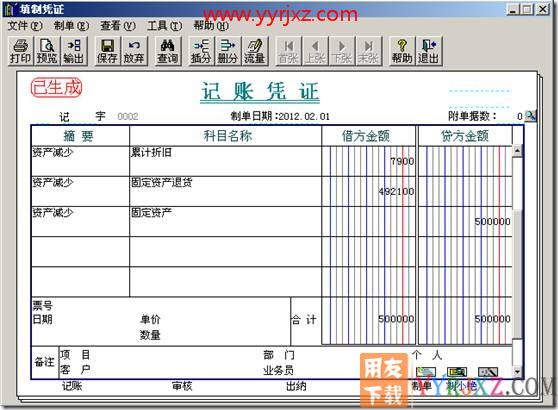The image size is (558, 410).
Task: Click the 打印 (Print) toolbar icon
Action: coord(20,51)
